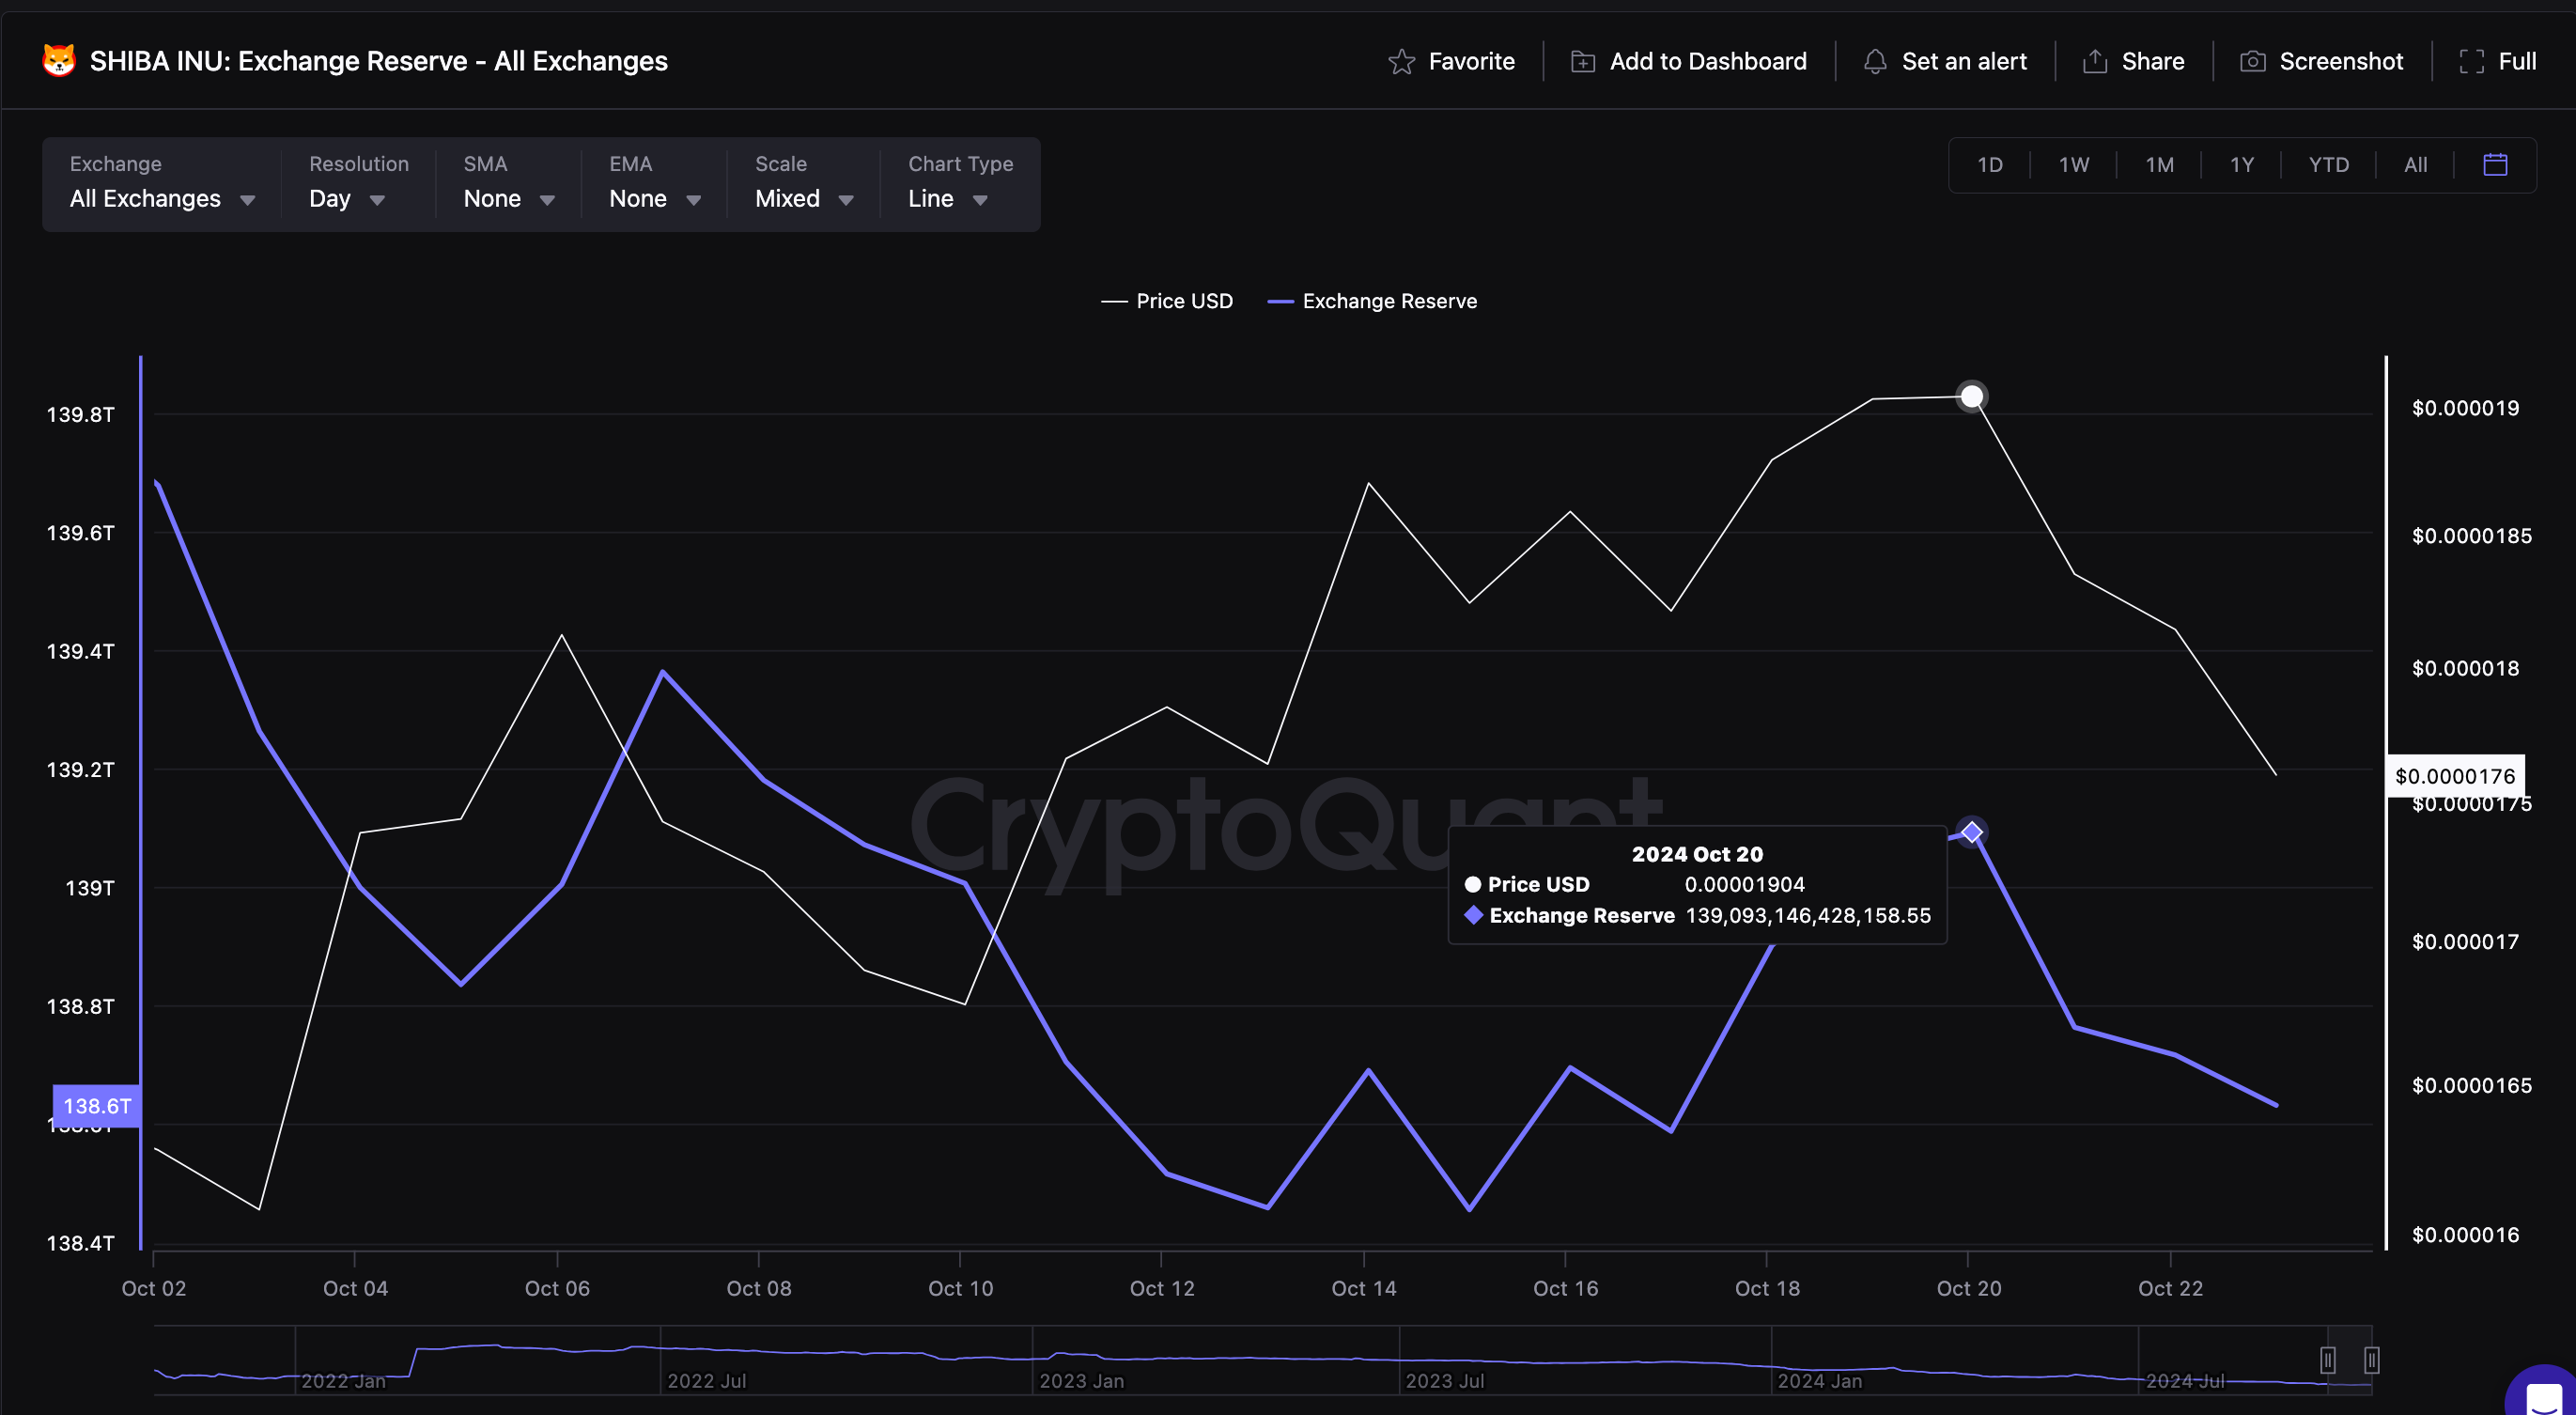Screen dimensions: 2576x1415
Task: Click the $0.0000176 price axis label
Action: pyautogui.click(x=2455, y=776)
